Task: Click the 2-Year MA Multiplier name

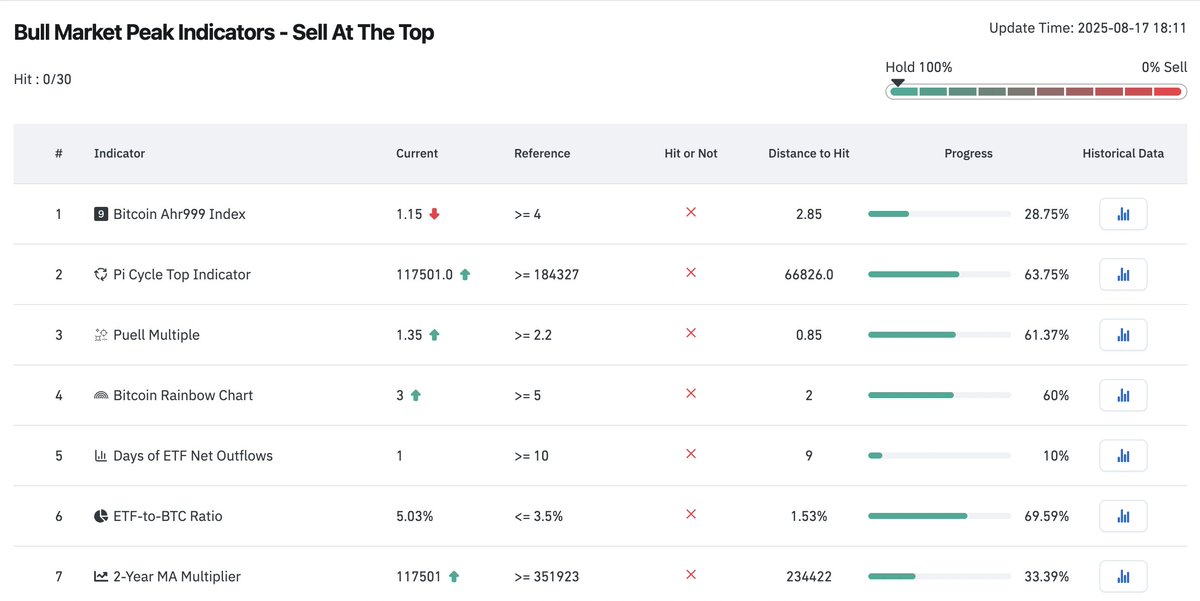Action: (x=177, y=576)
